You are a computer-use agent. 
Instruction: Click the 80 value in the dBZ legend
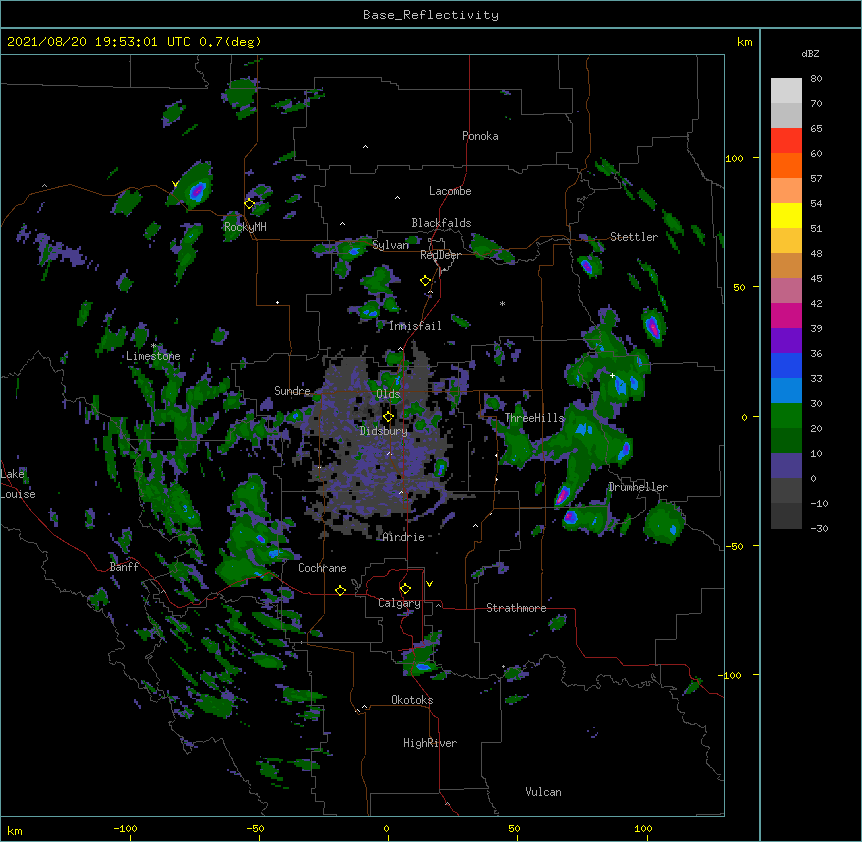coord(816,79)
